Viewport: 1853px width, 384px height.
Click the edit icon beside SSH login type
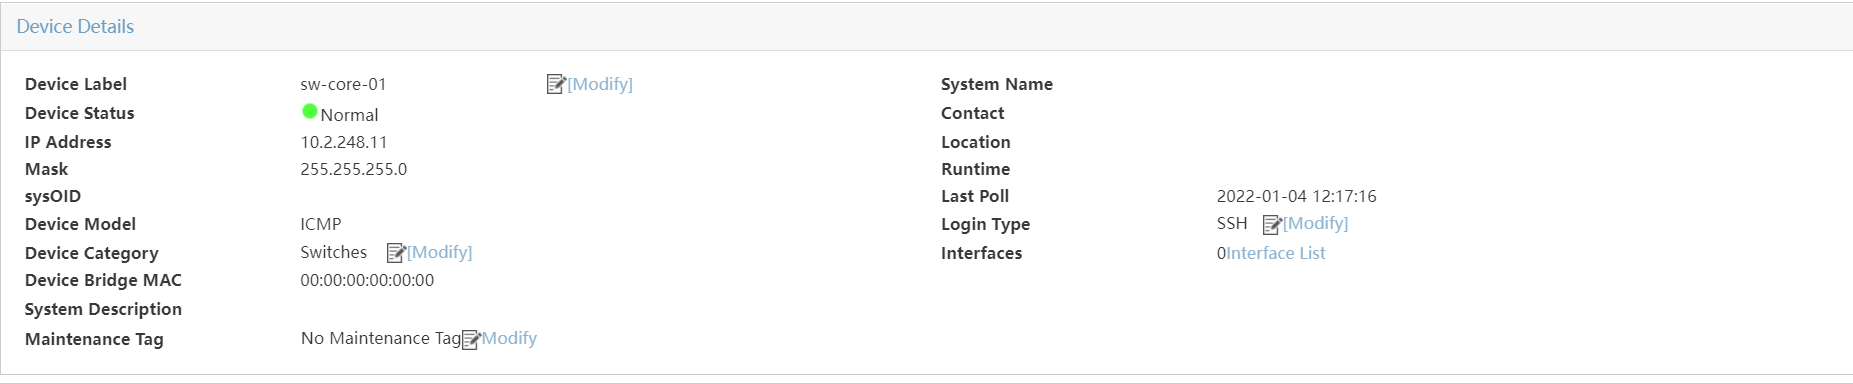[x=1272, y=224]
